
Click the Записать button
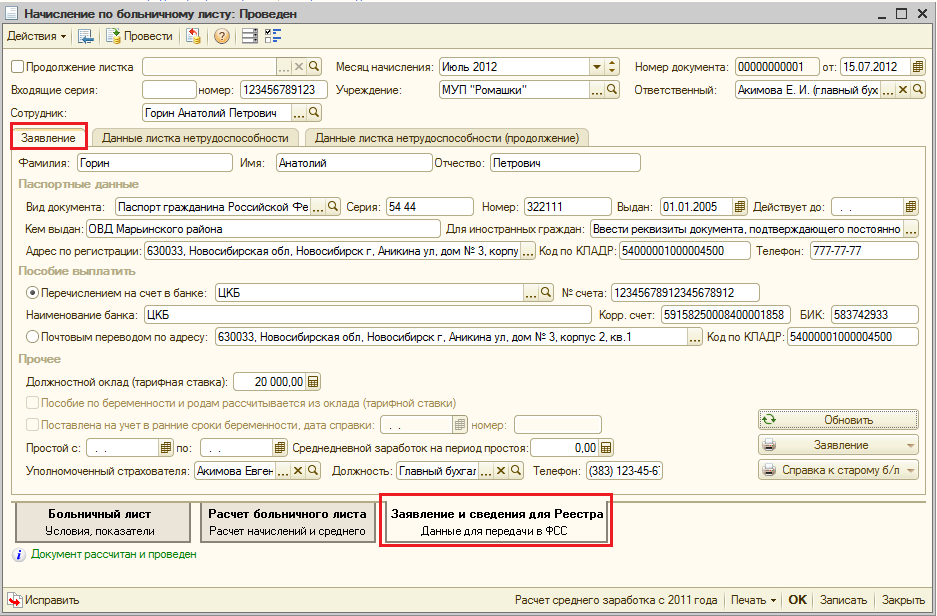pos(843,600)
